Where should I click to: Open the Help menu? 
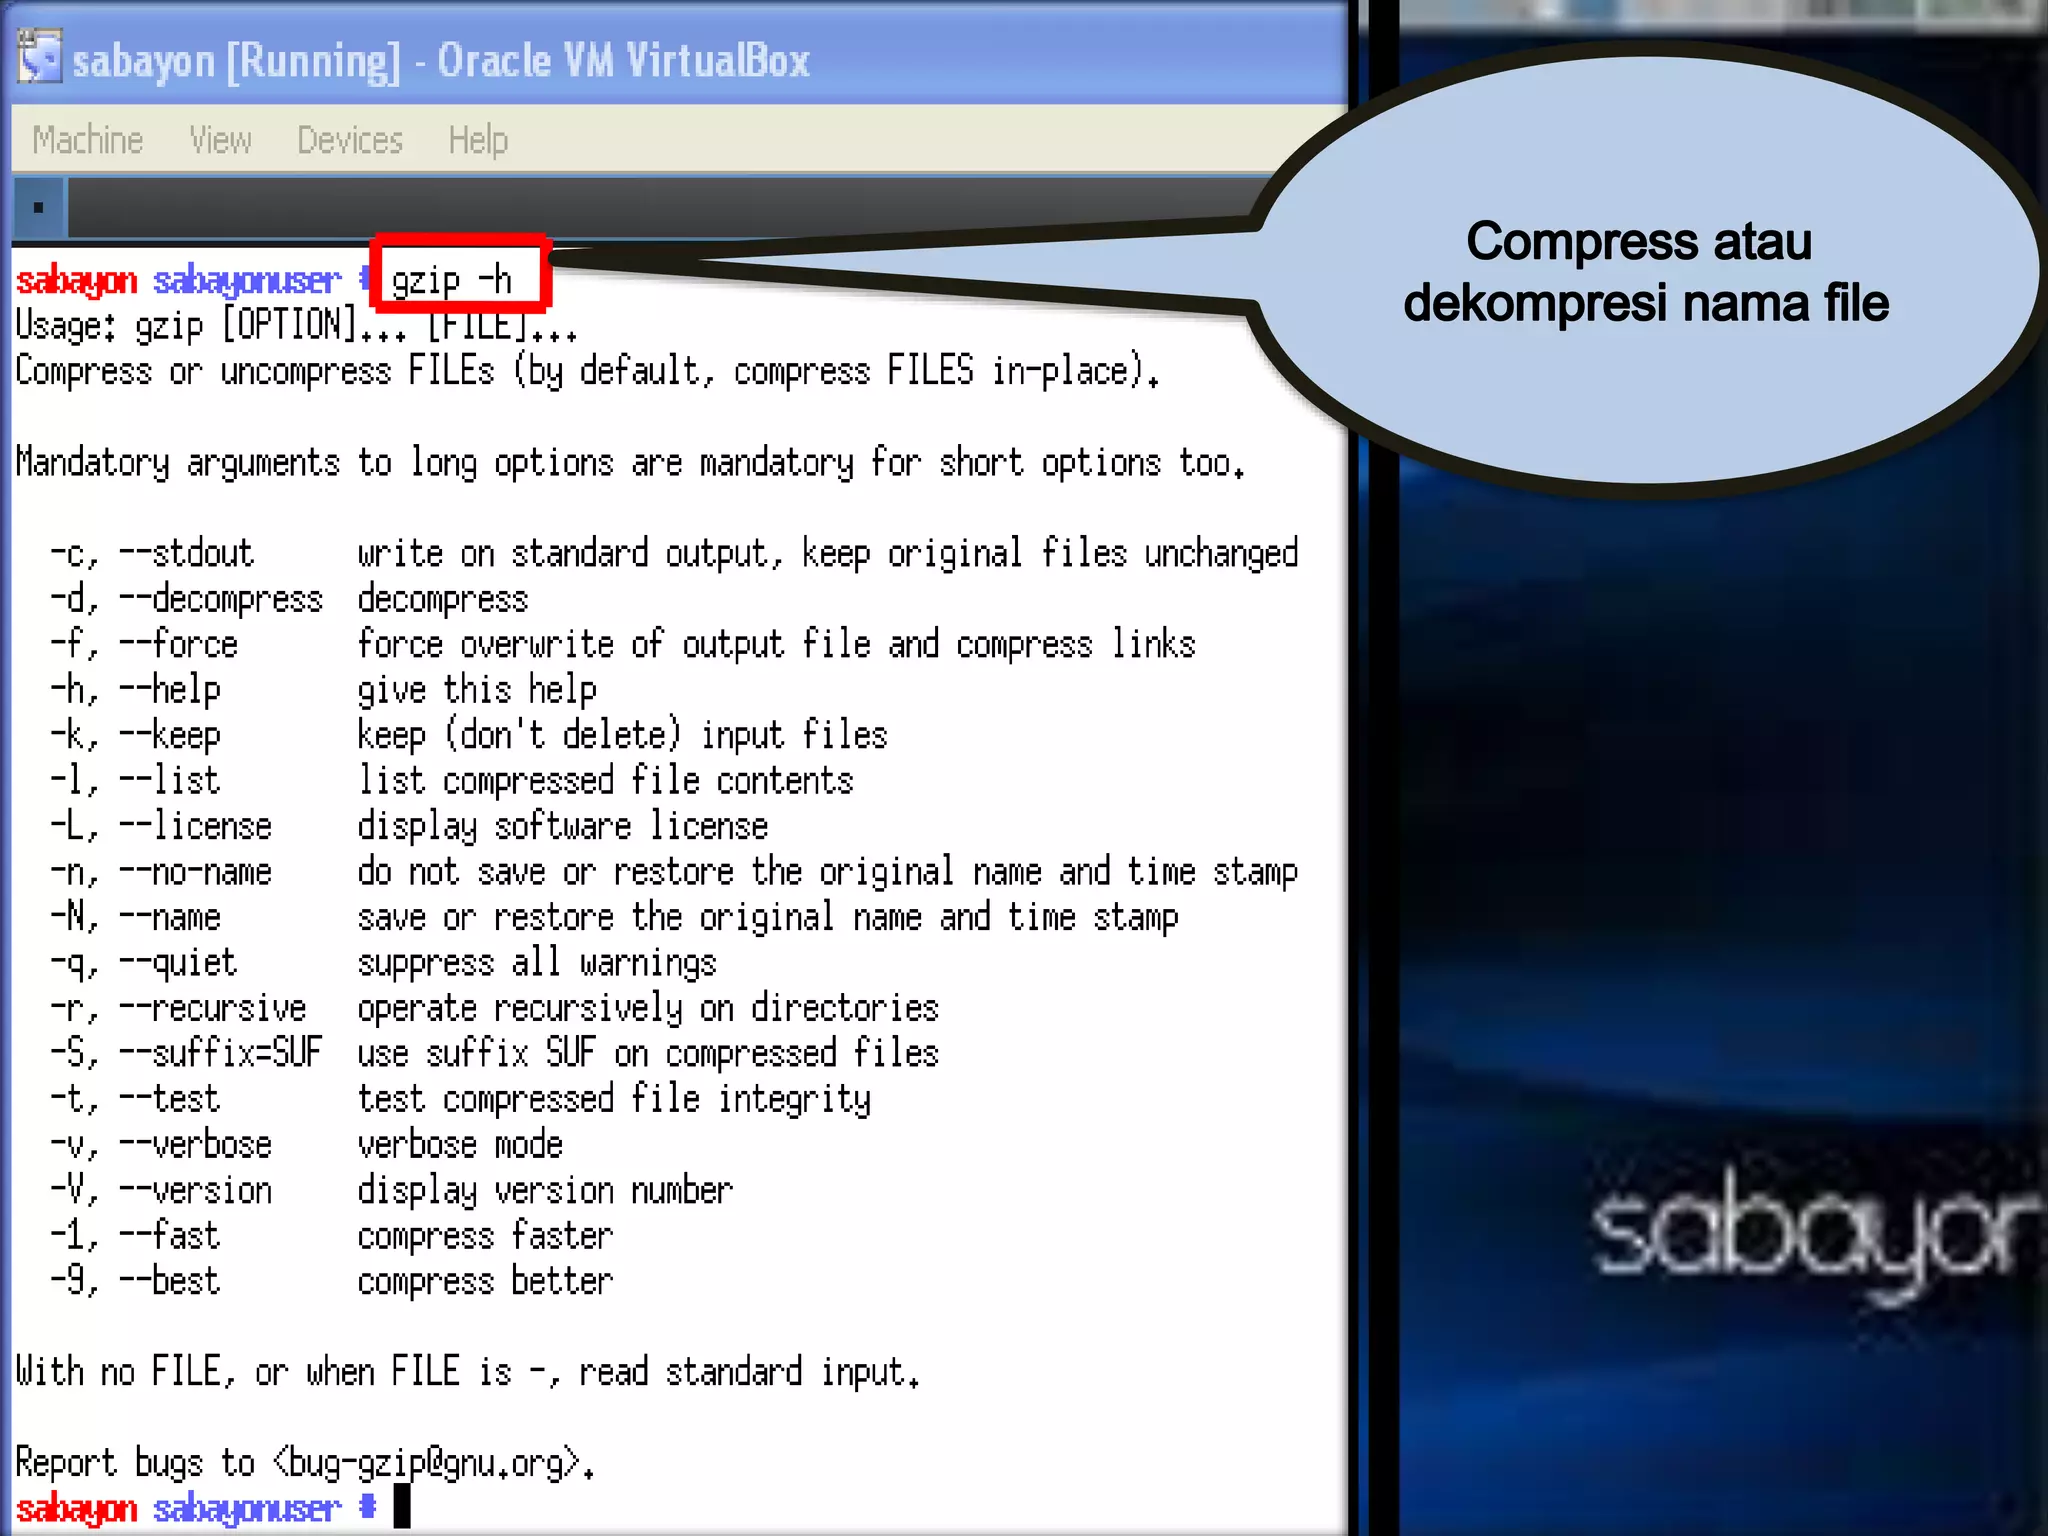[x=478, y=140]
